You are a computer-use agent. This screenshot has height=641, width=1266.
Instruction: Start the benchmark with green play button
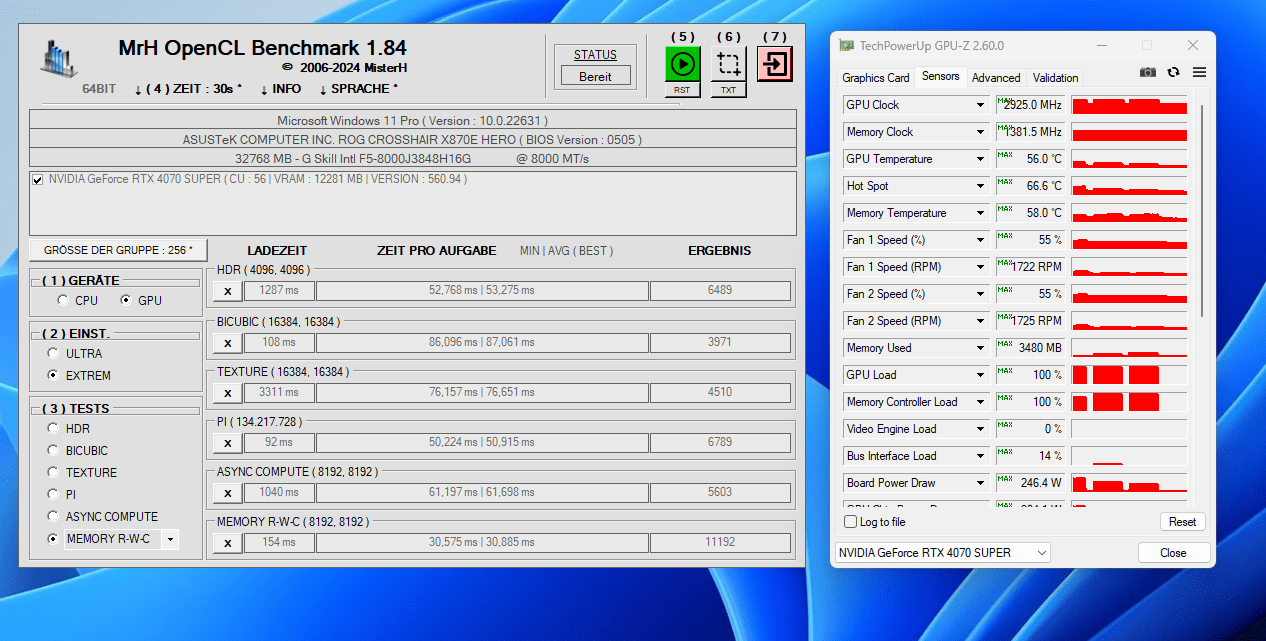(682, 64)
